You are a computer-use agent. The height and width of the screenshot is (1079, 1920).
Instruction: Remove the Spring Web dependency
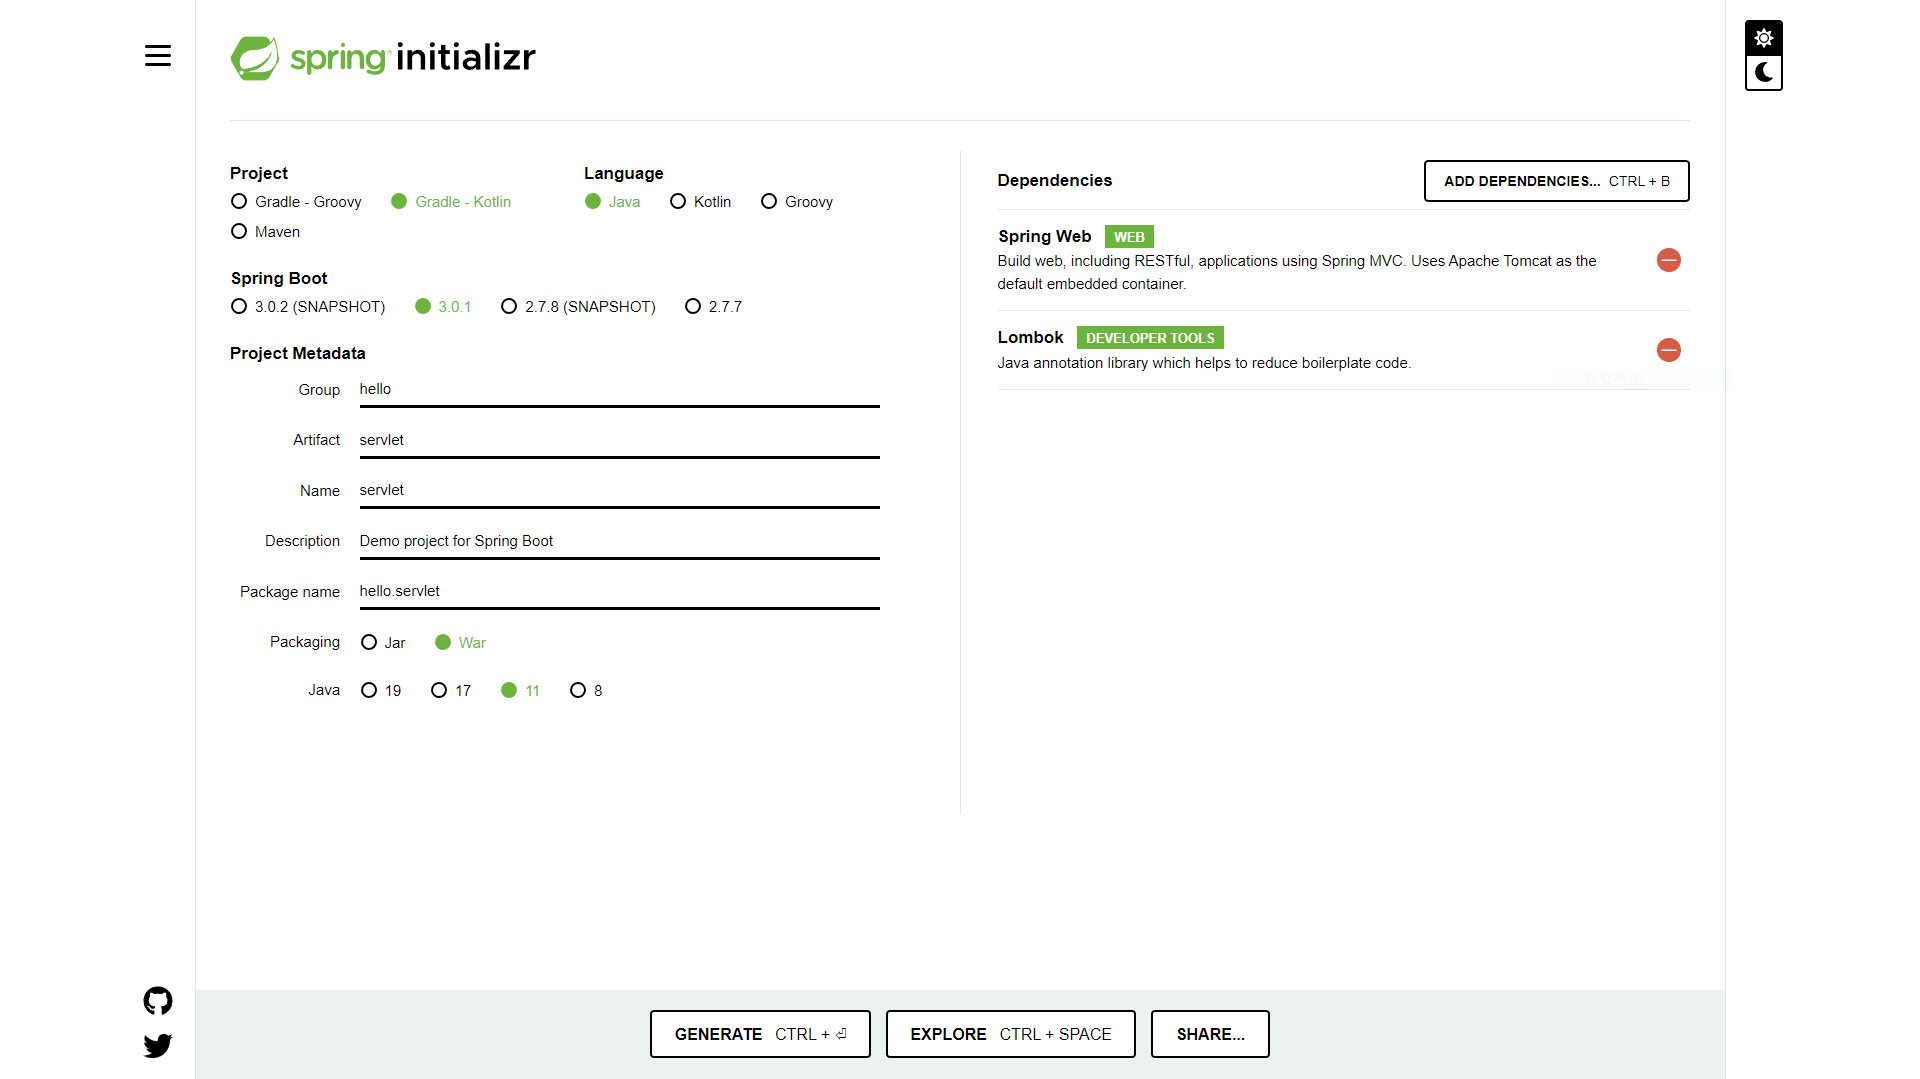coord(1669,260)
